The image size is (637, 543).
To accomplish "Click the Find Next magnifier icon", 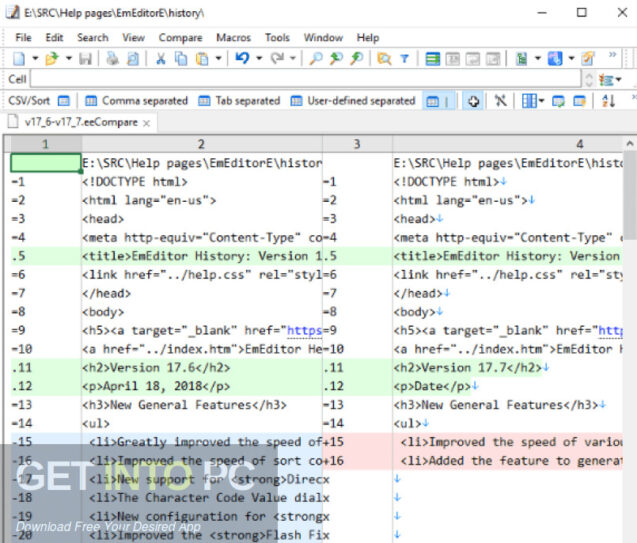I will (x=357, y=59).
